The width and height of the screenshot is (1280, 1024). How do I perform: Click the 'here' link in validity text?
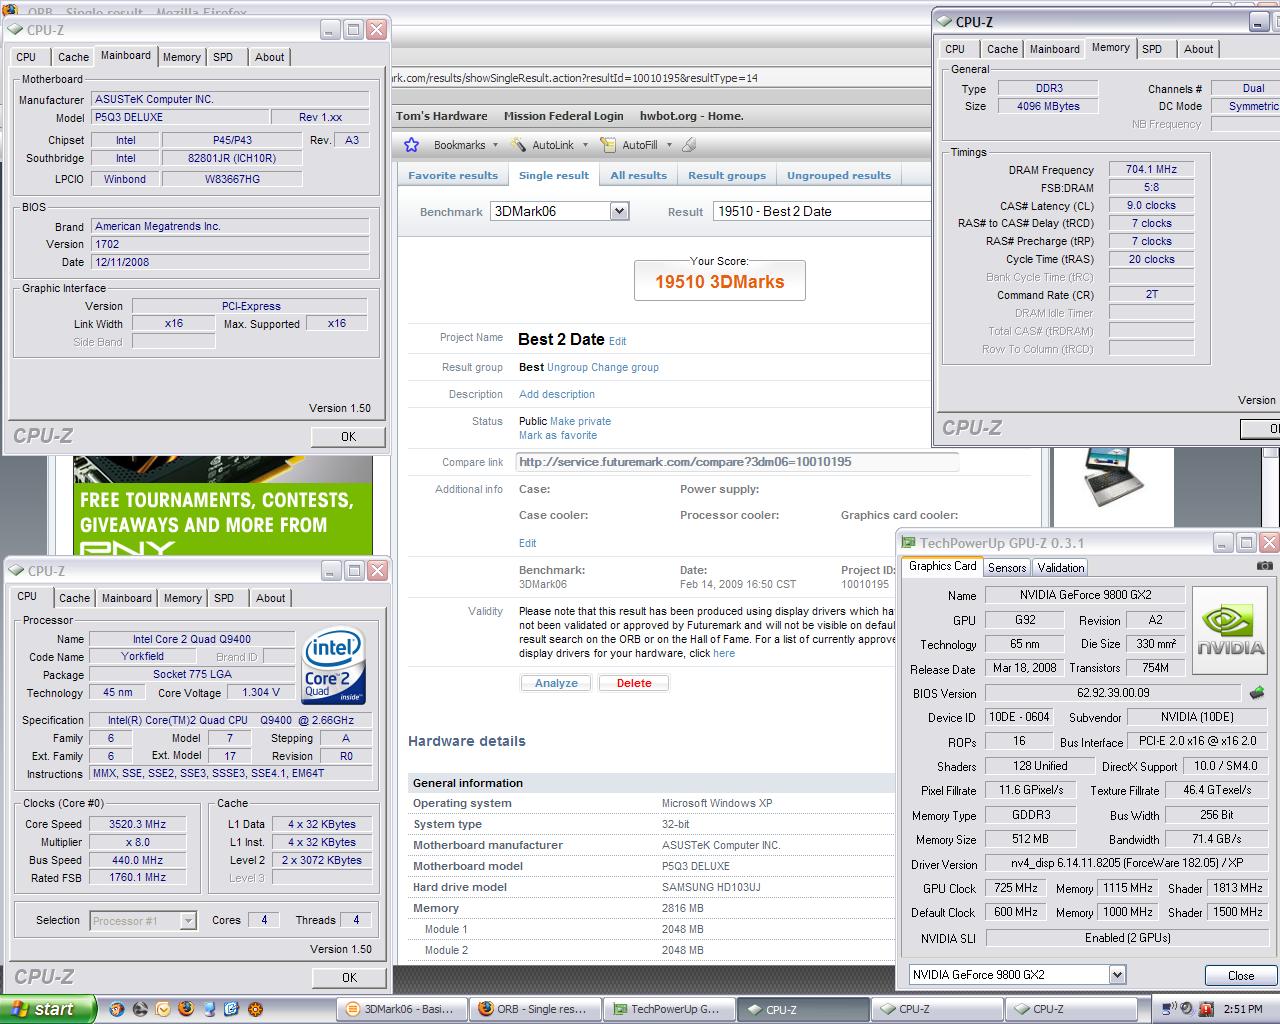pos(724,653)
